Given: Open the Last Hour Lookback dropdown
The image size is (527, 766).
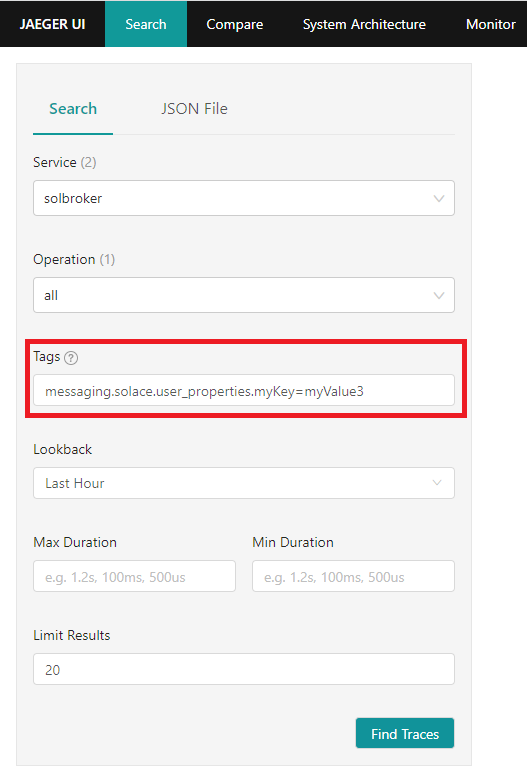Looking at the screenshot, I should [244, 483].
